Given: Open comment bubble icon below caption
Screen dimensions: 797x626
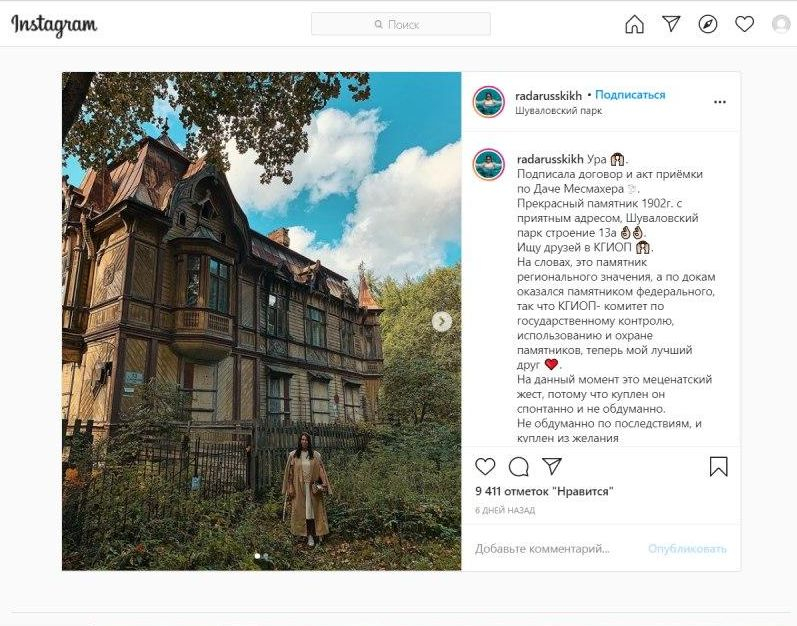Looking at the screenshot, I should [518, 466].
